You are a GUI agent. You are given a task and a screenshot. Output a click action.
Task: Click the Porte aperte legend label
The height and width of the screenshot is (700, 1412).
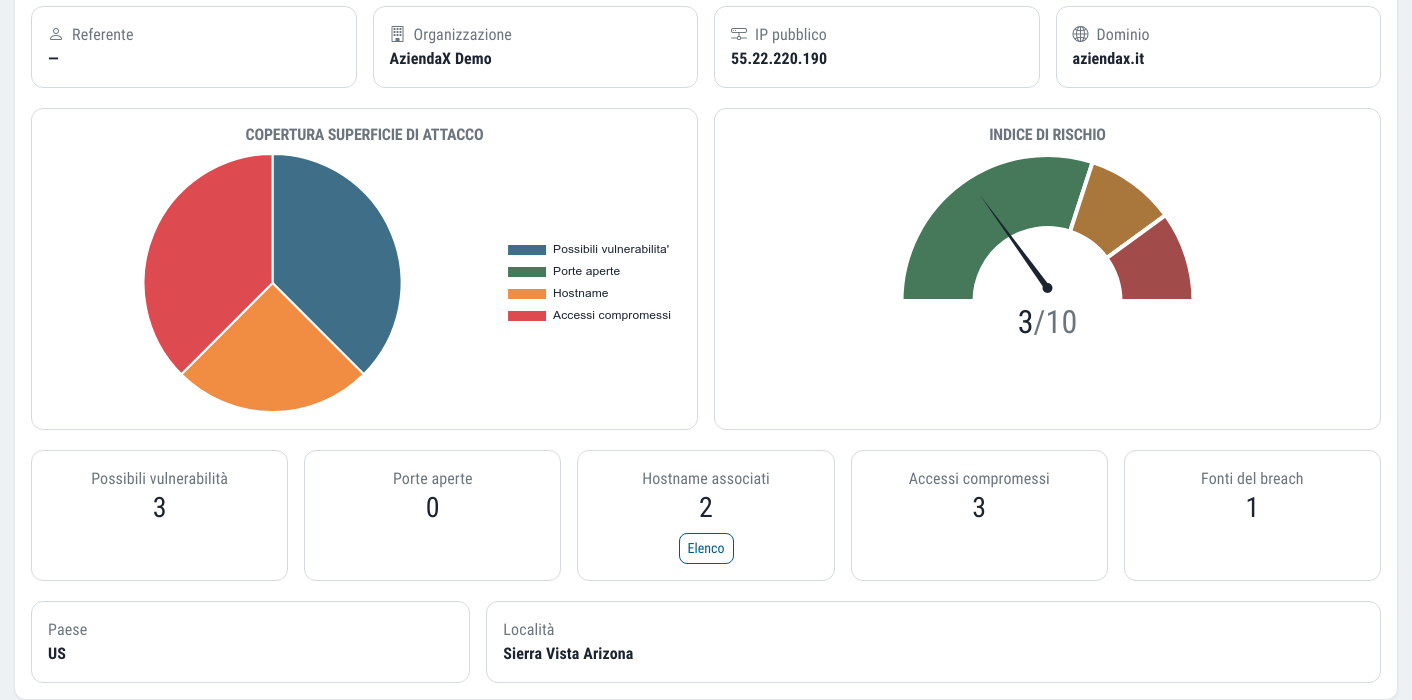[586, 272]
